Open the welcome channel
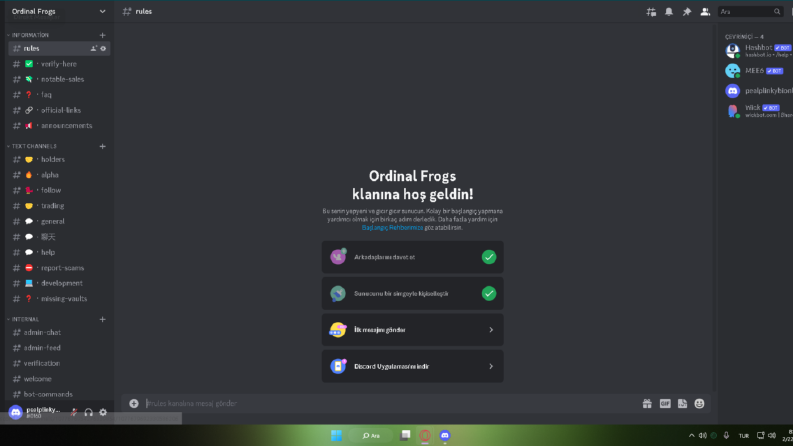Screen dimensions: 793x446 59,379
